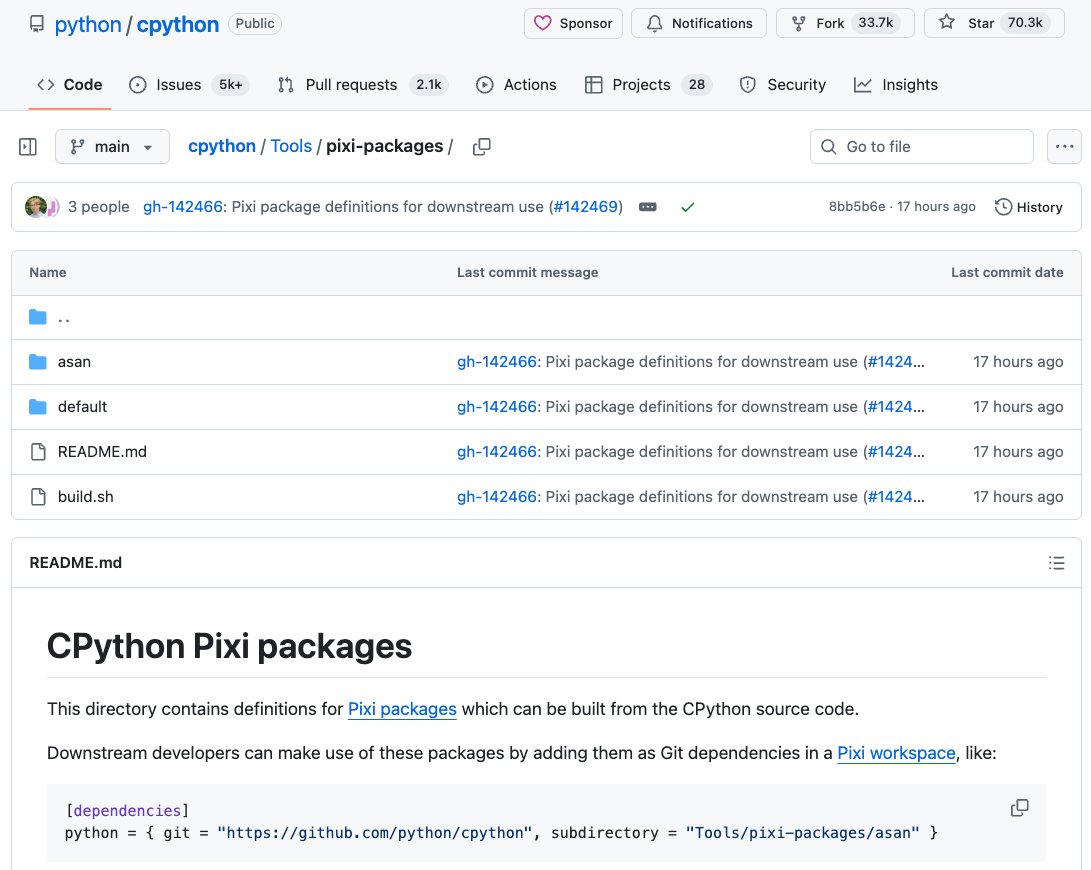
Task: Expand the truncated commit message ellipsis
Action: coord(648,207)
